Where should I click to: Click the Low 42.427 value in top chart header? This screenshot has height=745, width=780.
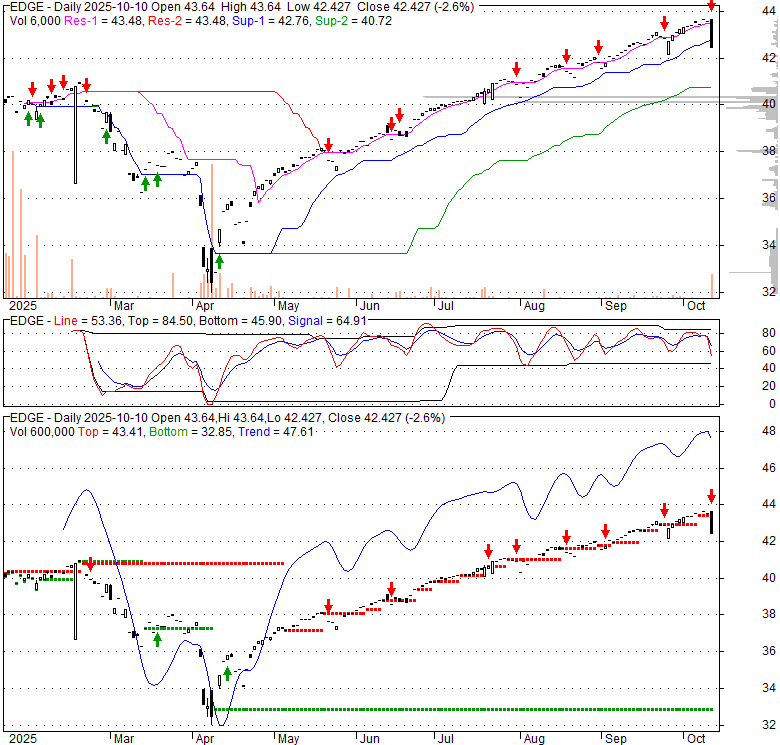pos(317,7)
